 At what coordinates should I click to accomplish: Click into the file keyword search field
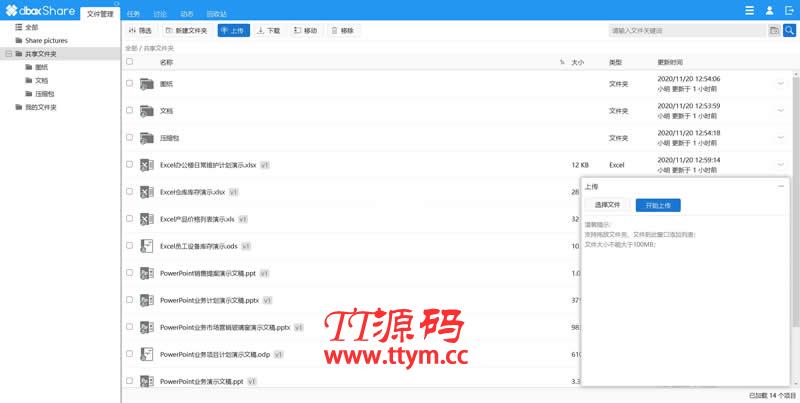pos(688,31)
